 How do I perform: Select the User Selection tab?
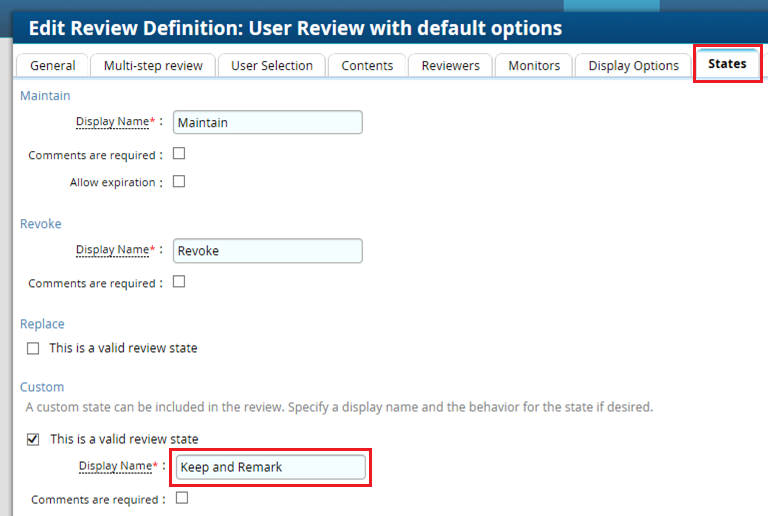272,65
